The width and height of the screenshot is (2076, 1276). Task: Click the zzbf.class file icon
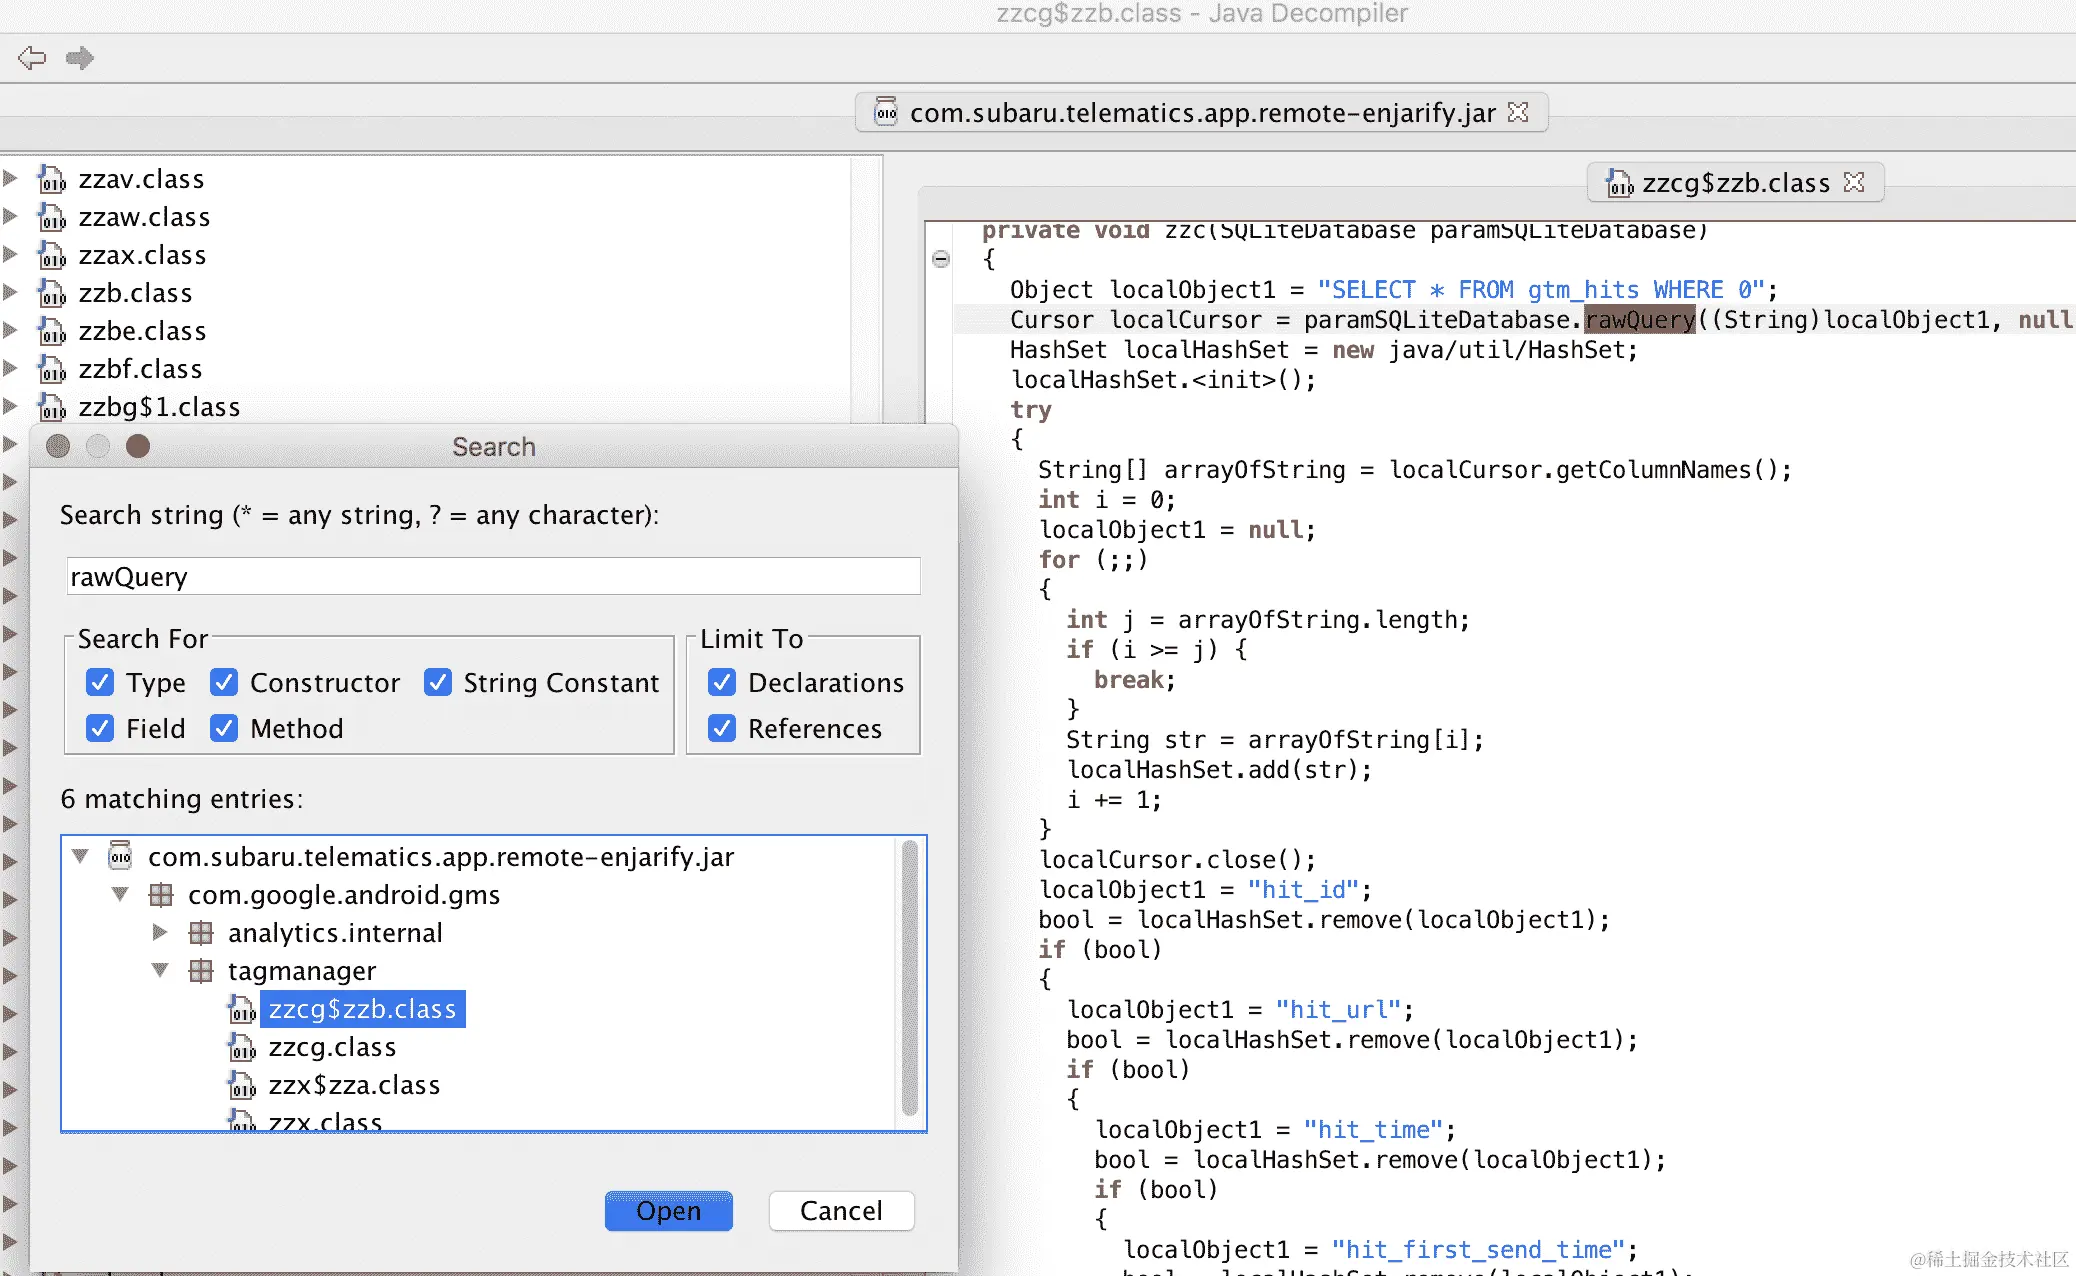52,370
